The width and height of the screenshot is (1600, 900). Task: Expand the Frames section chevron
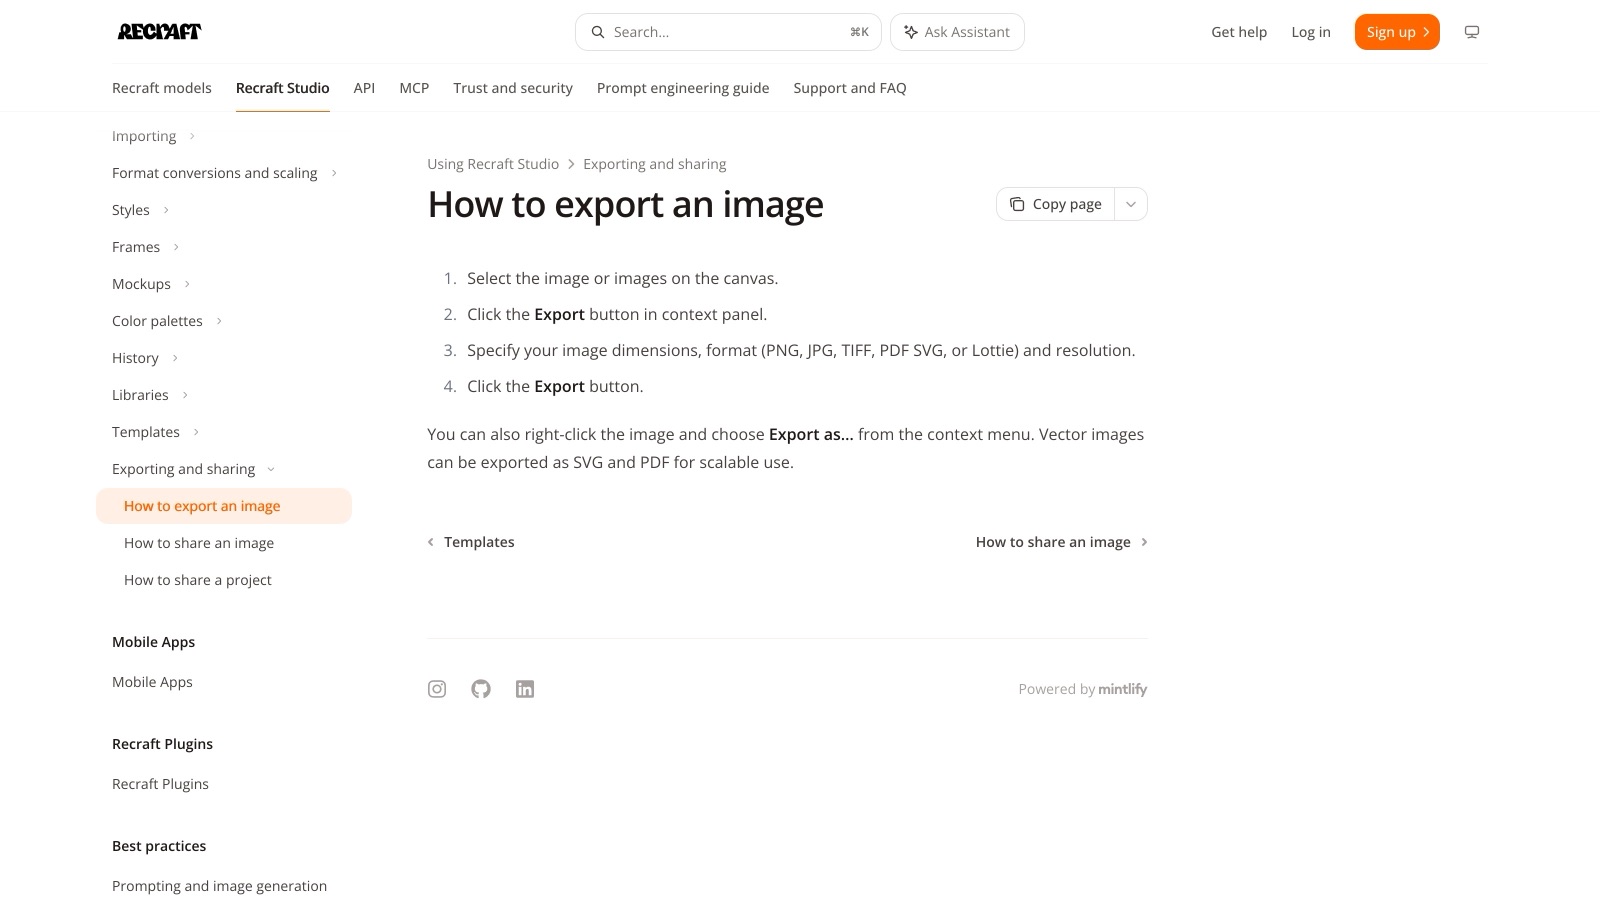[x=176, y=247]
